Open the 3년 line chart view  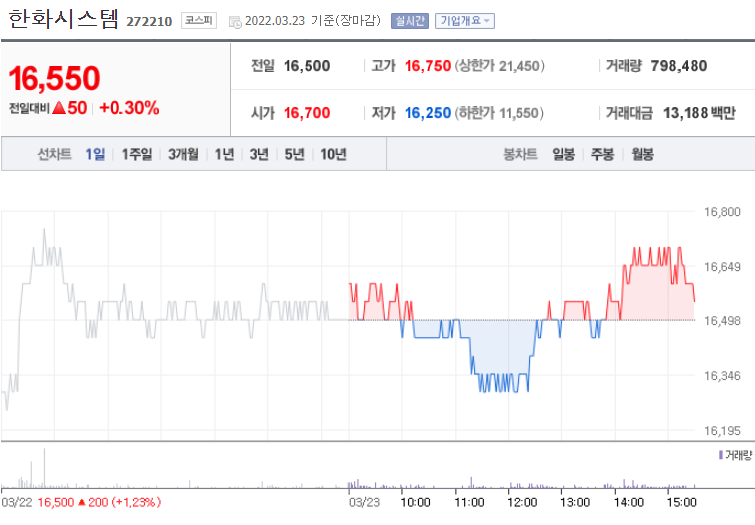[x=259, y=154]
